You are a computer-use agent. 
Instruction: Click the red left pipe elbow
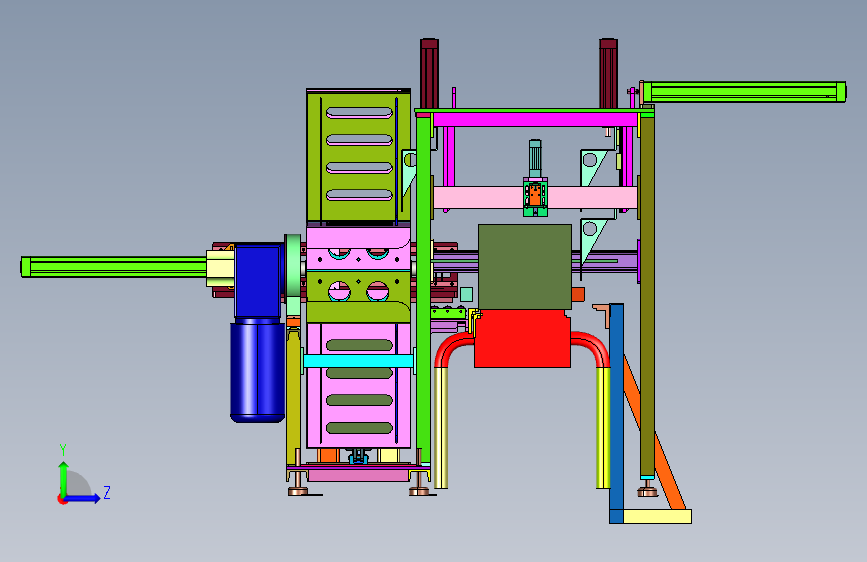(453, 347)
